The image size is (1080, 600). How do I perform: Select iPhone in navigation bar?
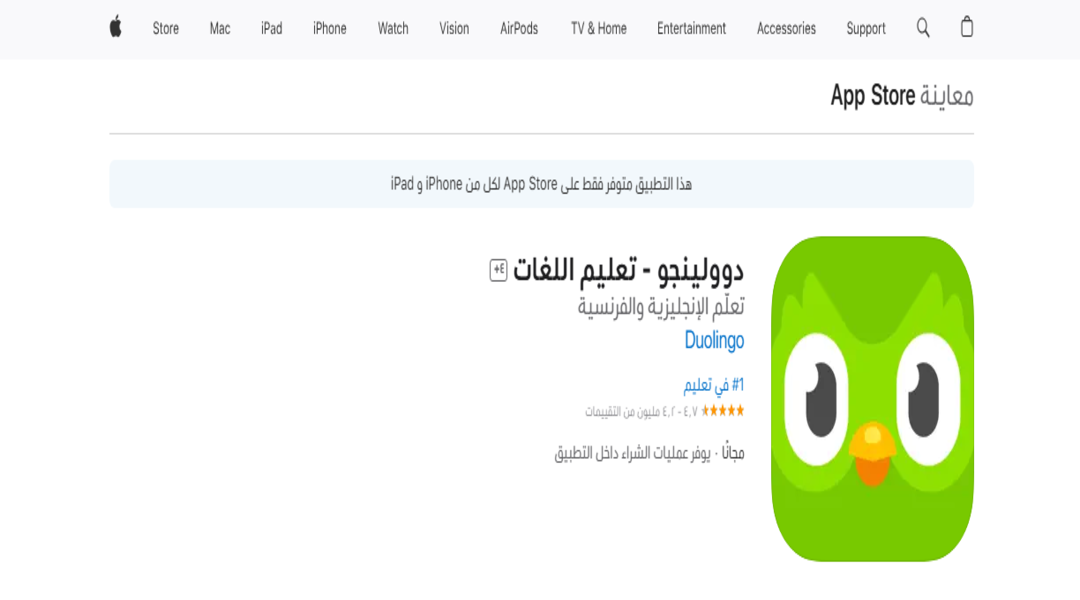click(x=329, y=28)
